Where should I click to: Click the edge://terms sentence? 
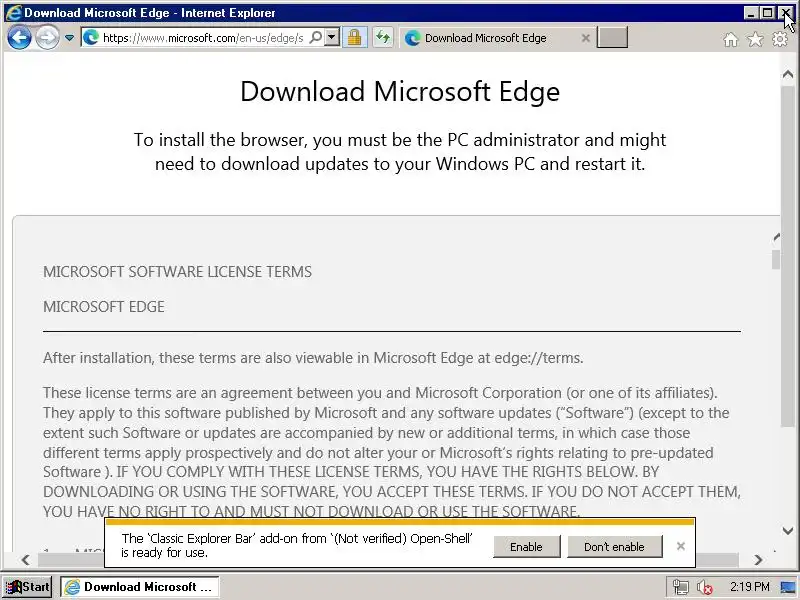point(313,358)
